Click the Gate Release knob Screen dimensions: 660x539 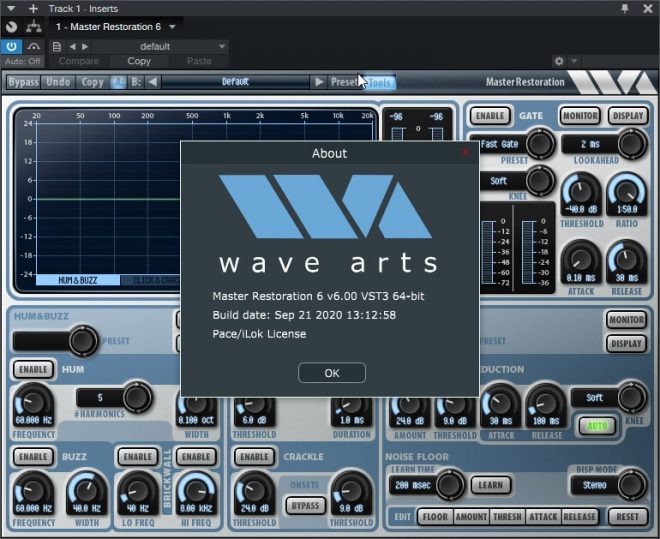coord(627,260)
